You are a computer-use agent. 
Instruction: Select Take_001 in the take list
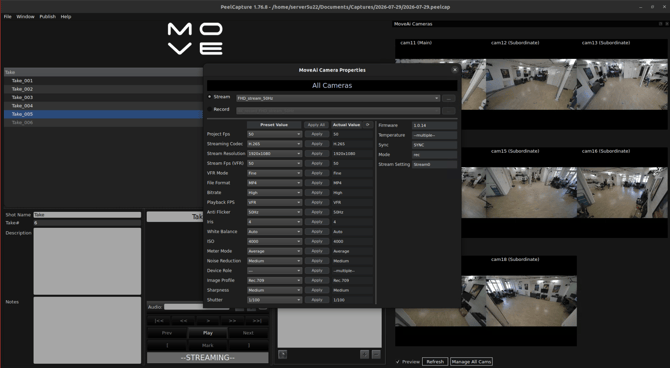point(103,80)
